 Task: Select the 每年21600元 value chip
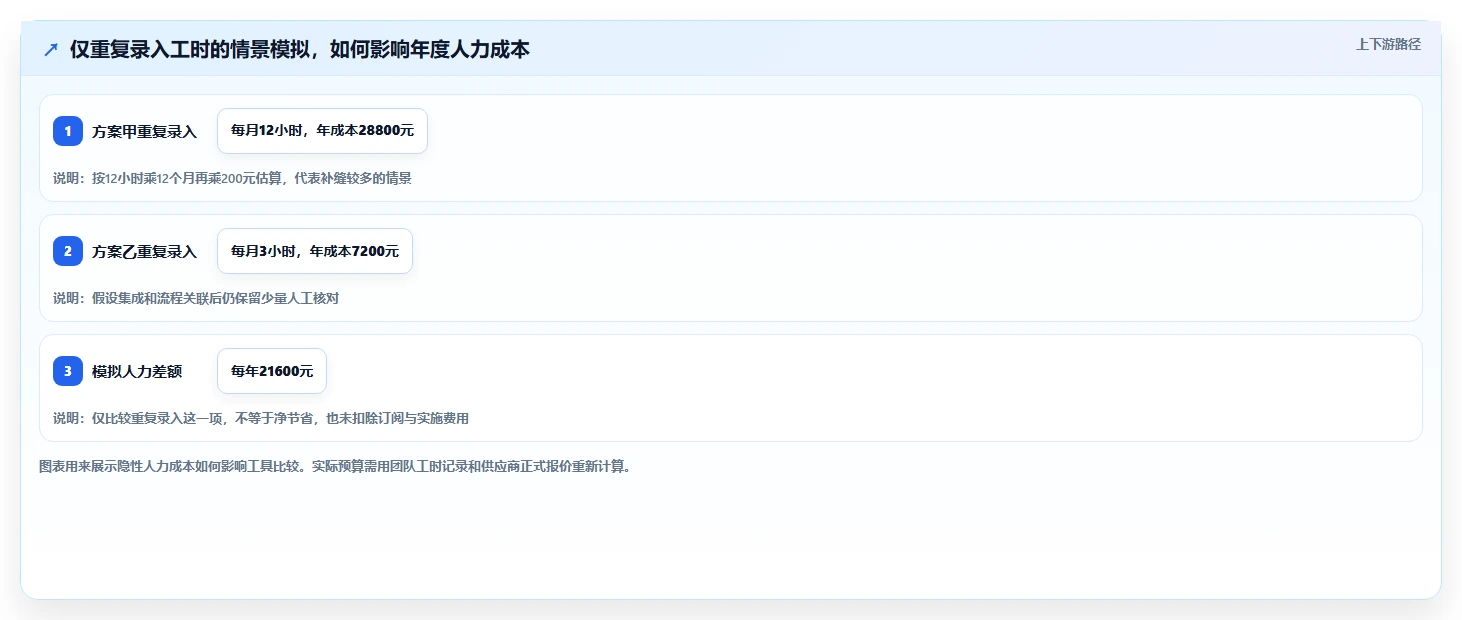coord(272,371)
